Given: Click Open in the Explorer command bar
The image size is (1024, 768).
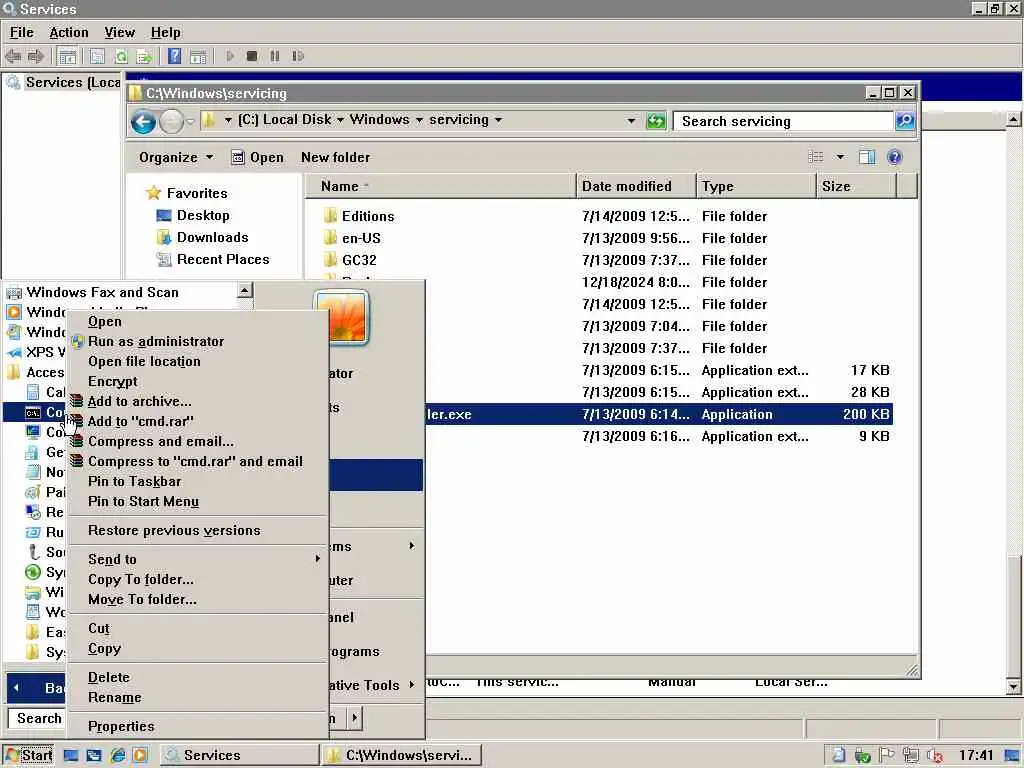Looking at the screenshot, I should [x=258, y=157].
